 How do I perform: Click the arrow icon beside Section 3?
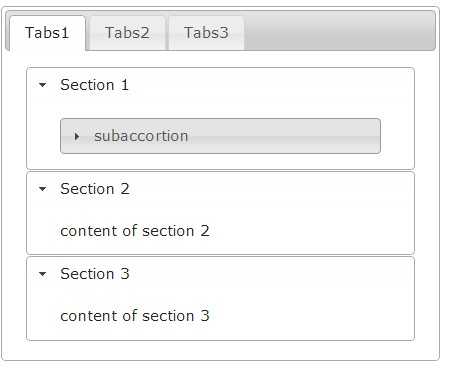point(42,274)
